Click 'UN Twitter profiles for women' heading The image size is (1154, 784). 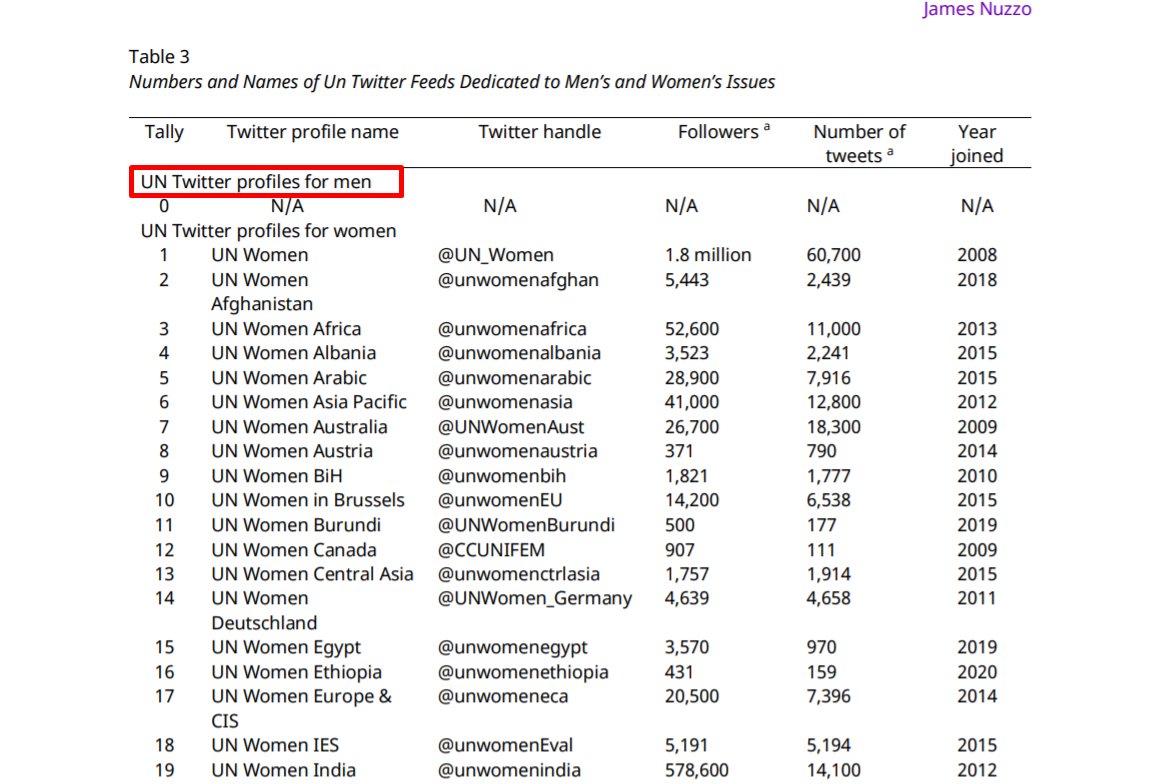click(x=269, y=231)
